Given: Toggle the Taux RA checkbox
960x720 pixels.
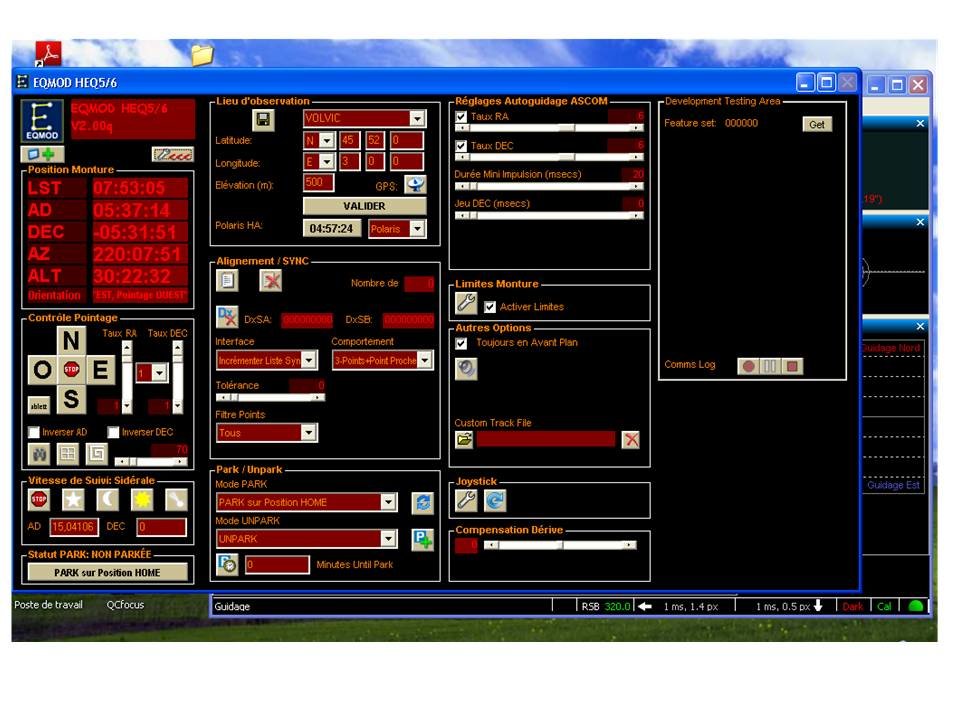Looking at the screenshot, I should pyautogui.click(x=462, y=116).
